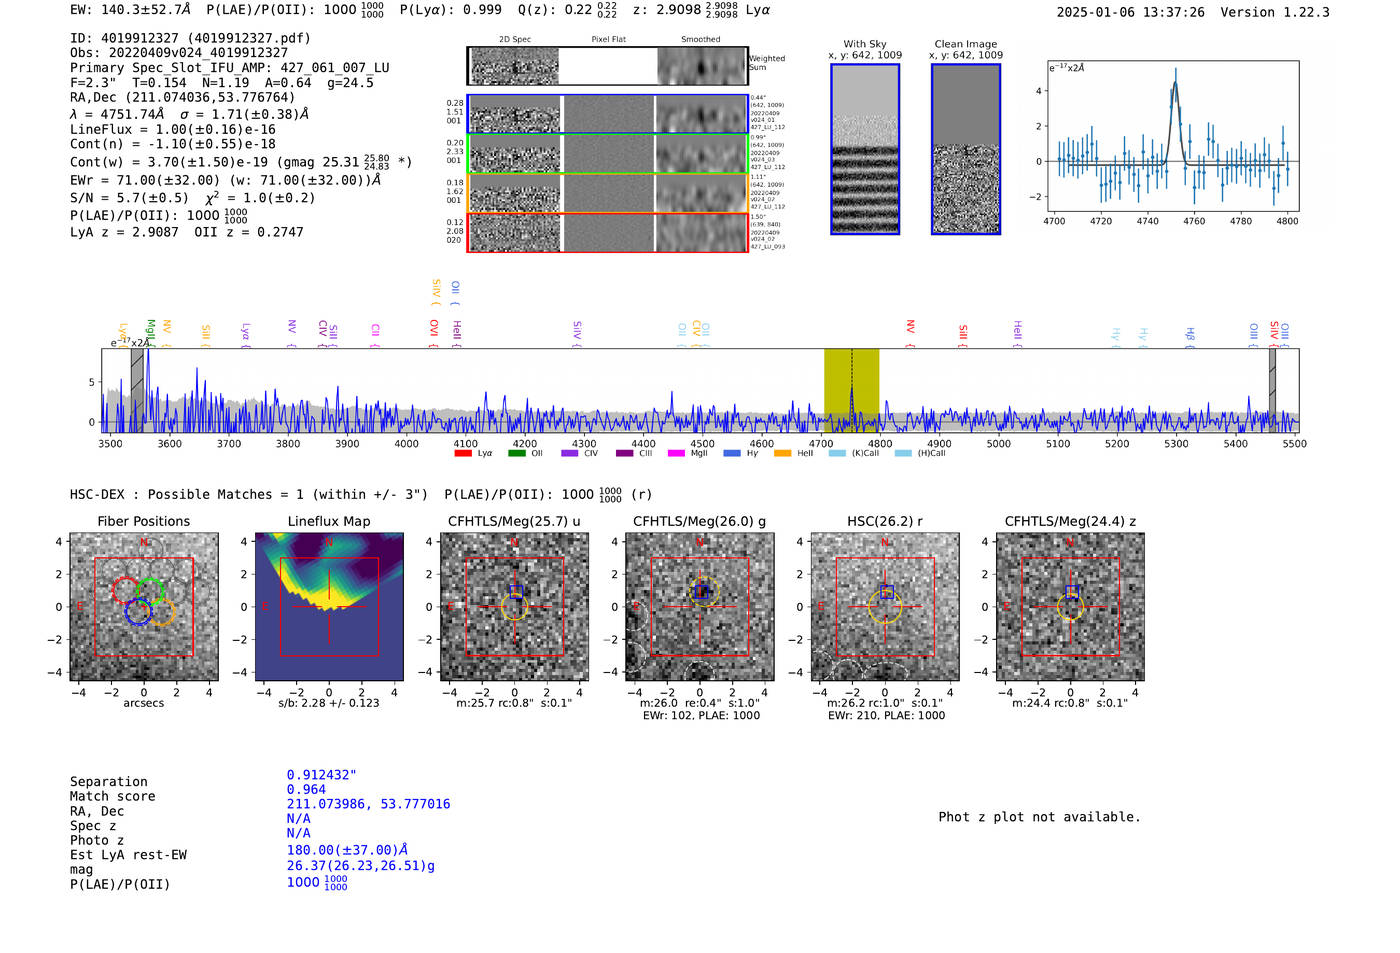Click the coordinates '211.073986, 53.777016'
This screenshot has width=1400, height=953.
368,804
